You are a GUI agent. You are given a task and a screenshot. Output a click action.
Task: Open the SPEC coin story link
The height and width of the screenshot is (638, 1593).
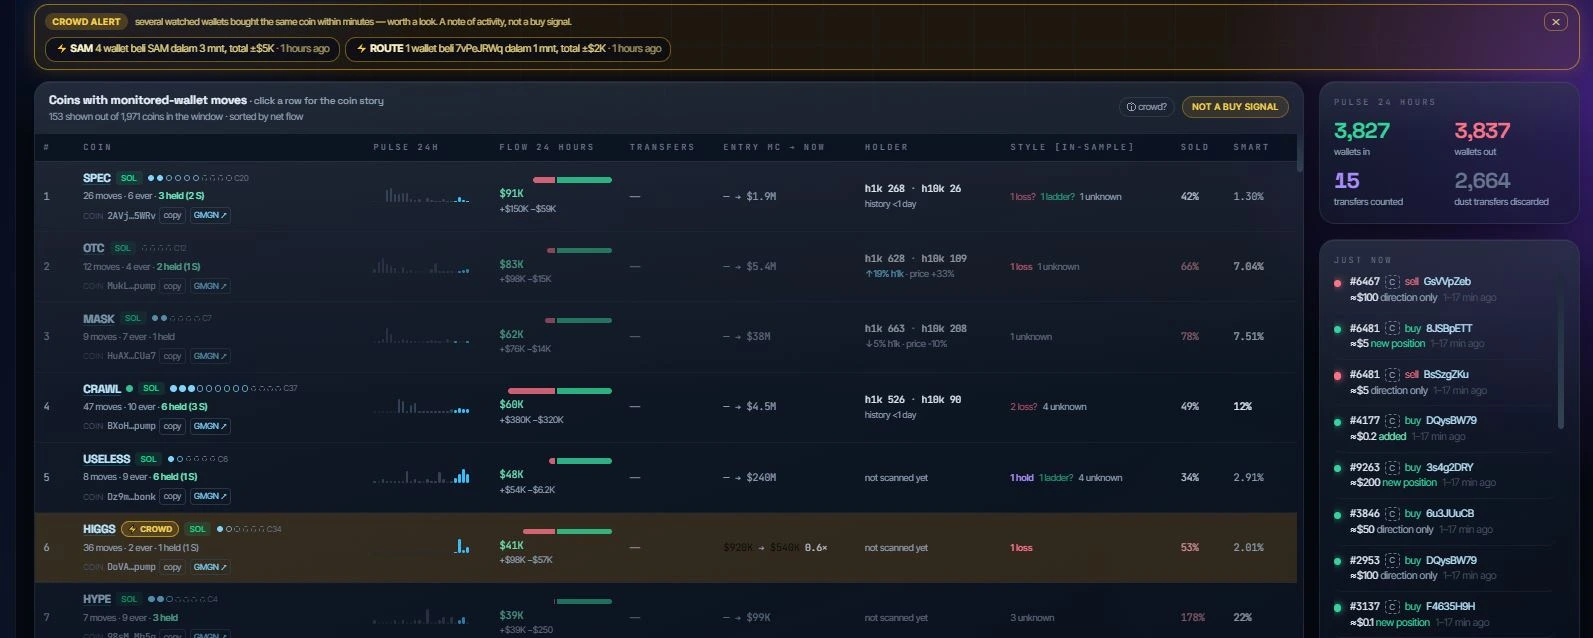pos(97,178)
